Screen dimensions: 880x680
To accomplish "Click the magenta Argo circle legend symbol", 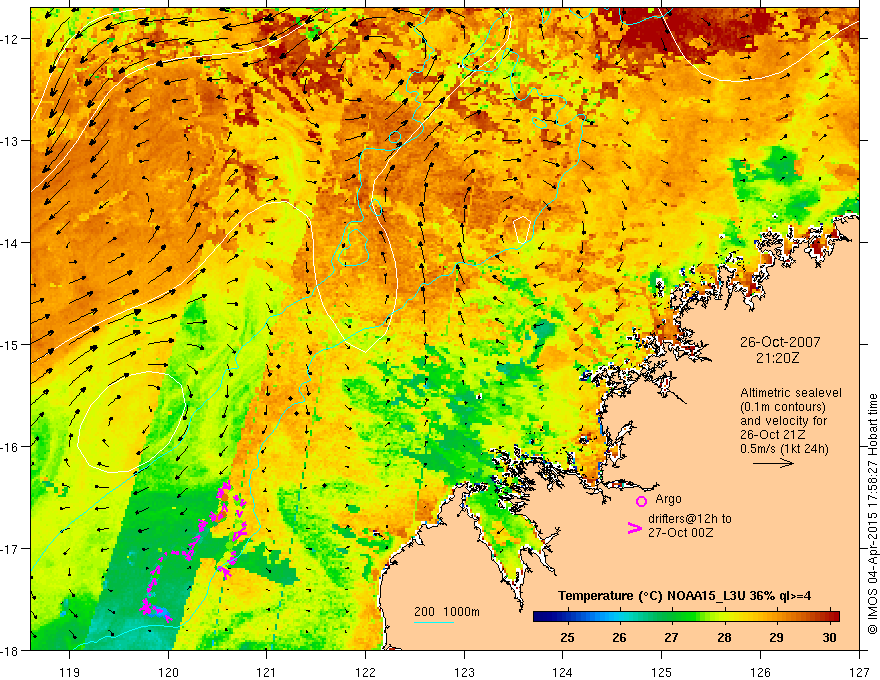I will point(641,501).
